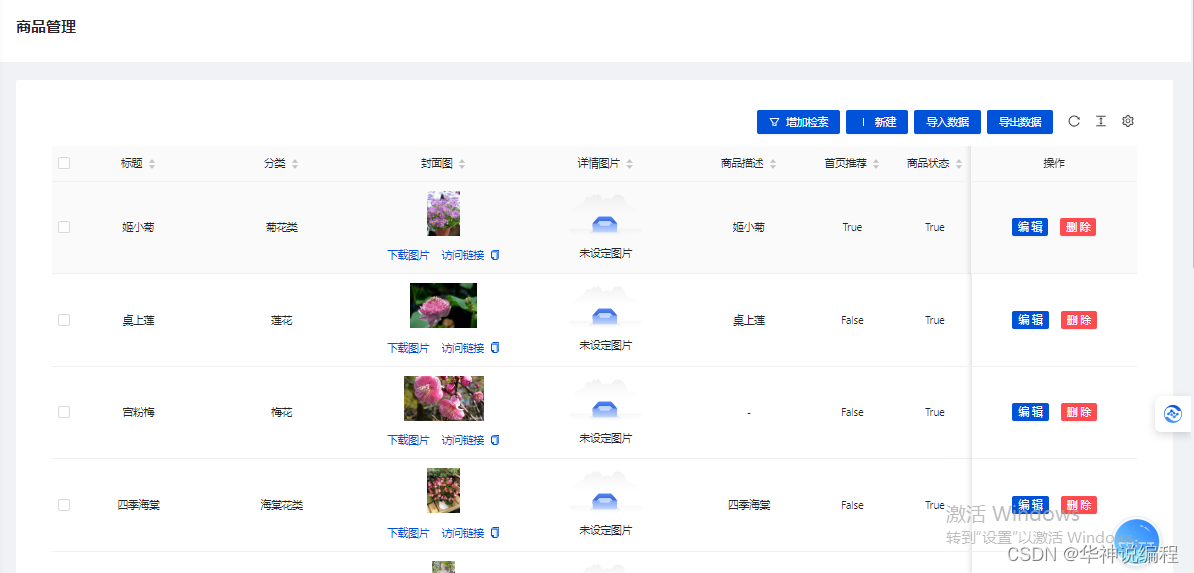Visit link for 四季海棠 cover image
Image resolution: width=1194 pixels, height=573 pixels.
tap(463, 533)
